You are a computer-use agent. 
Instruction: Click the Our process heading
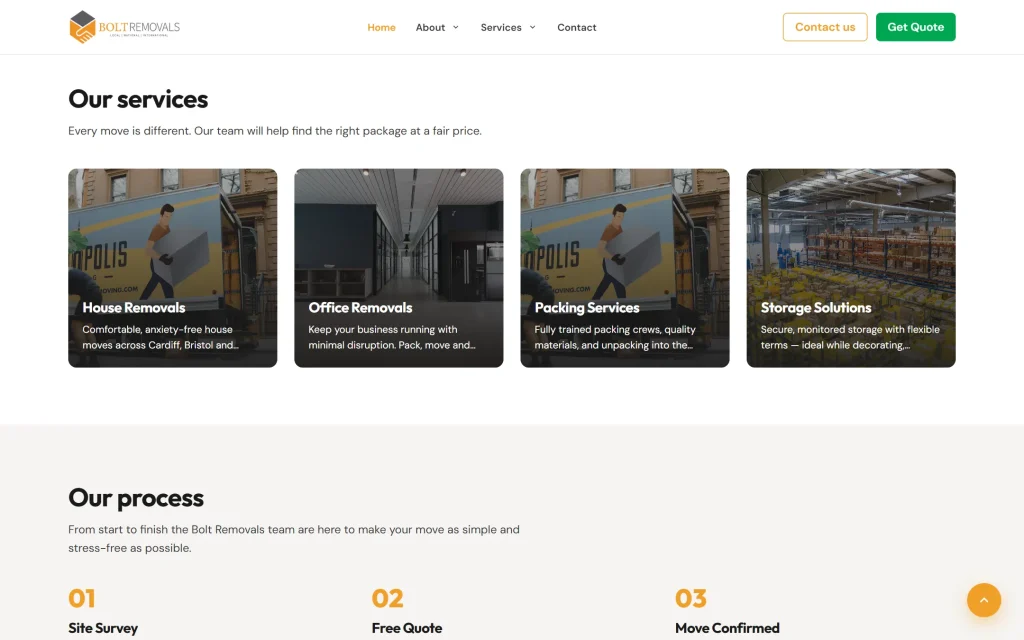(x=136, y=498)
